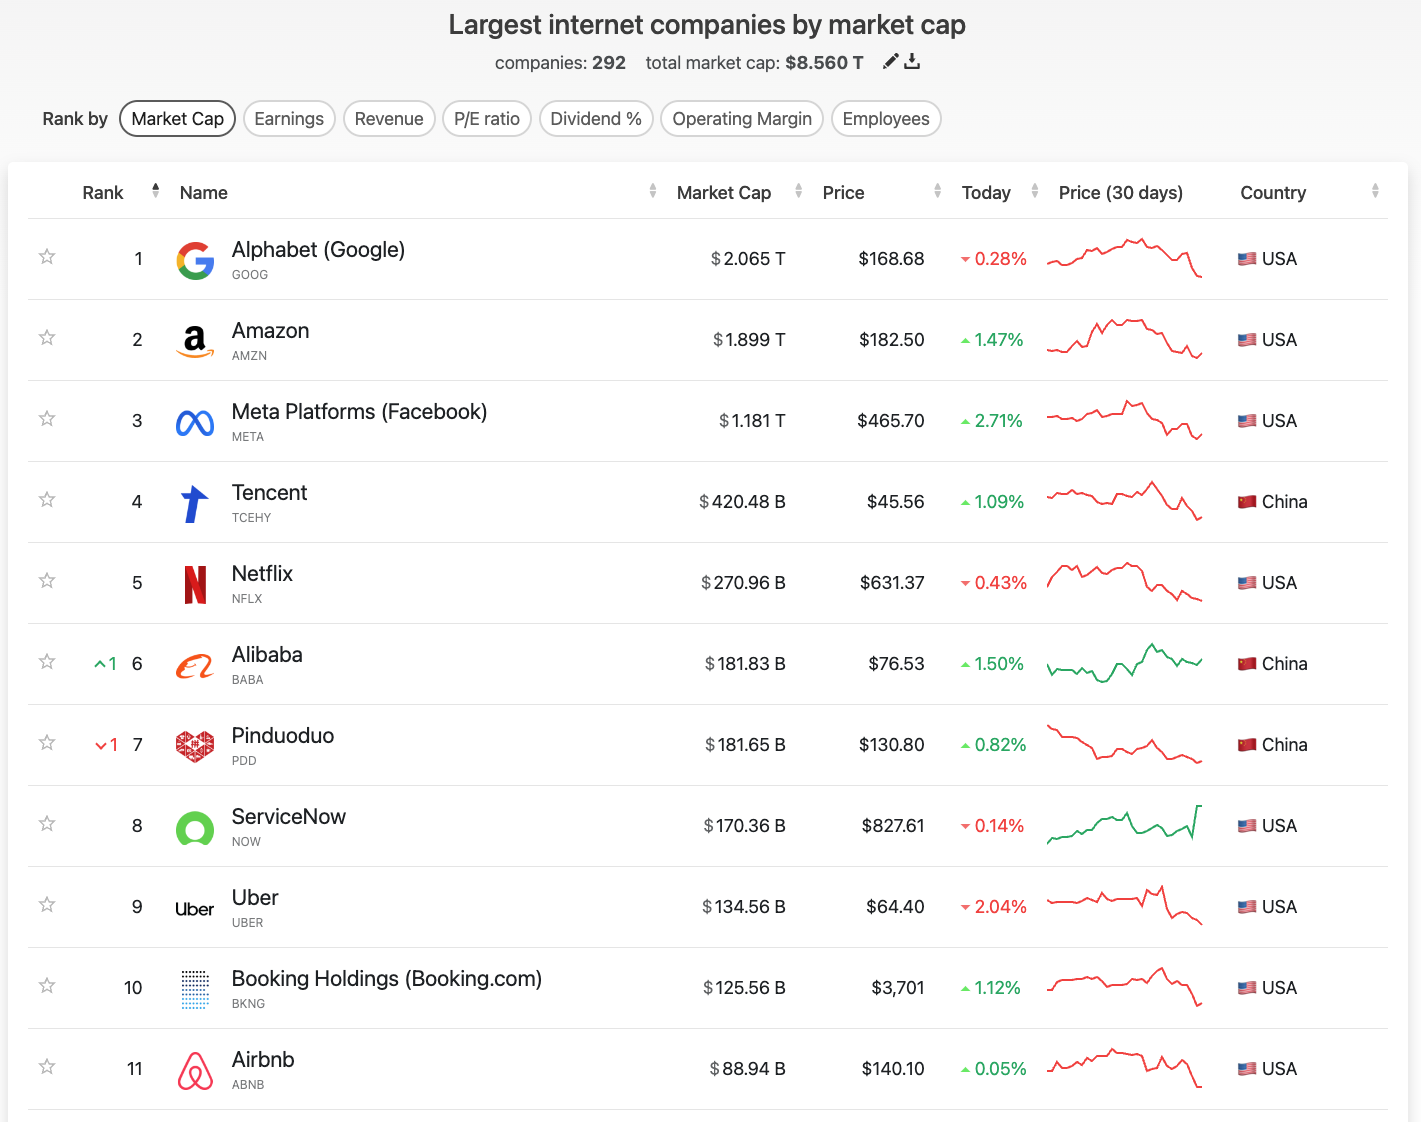Screen dimensions: 1421x1122
Task: Open the Alibaba company link
Action: [267, 655]
